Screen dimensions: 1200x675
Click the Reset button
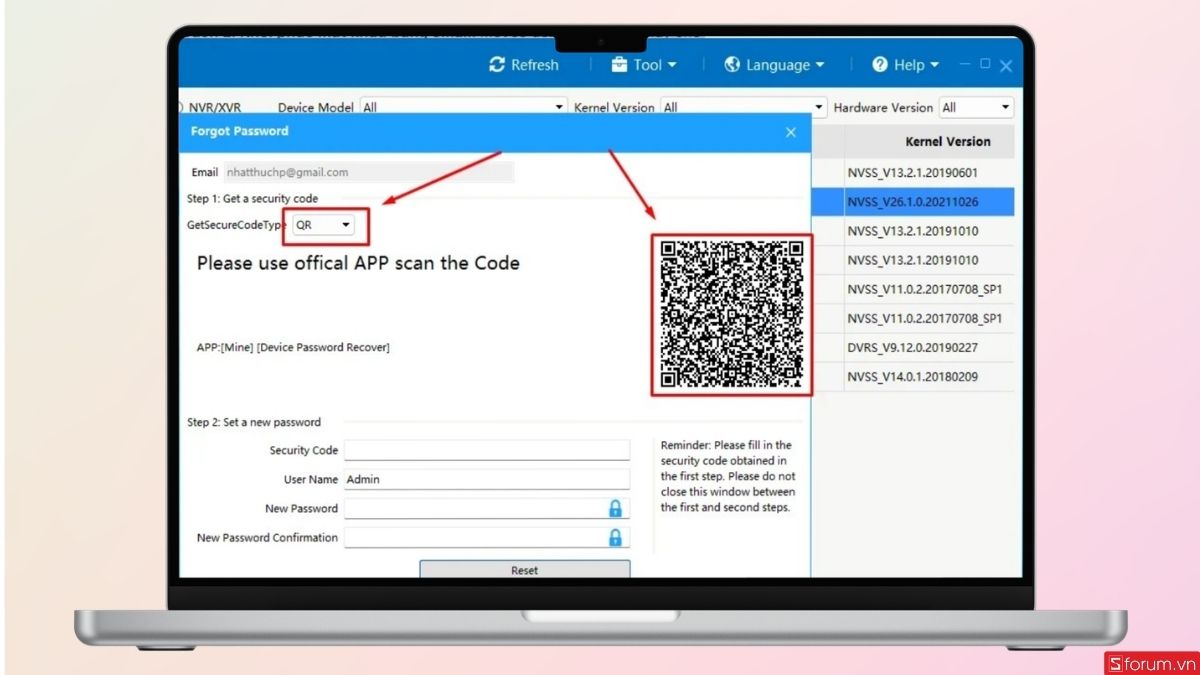pyautogui.click(x=525, y=569)
